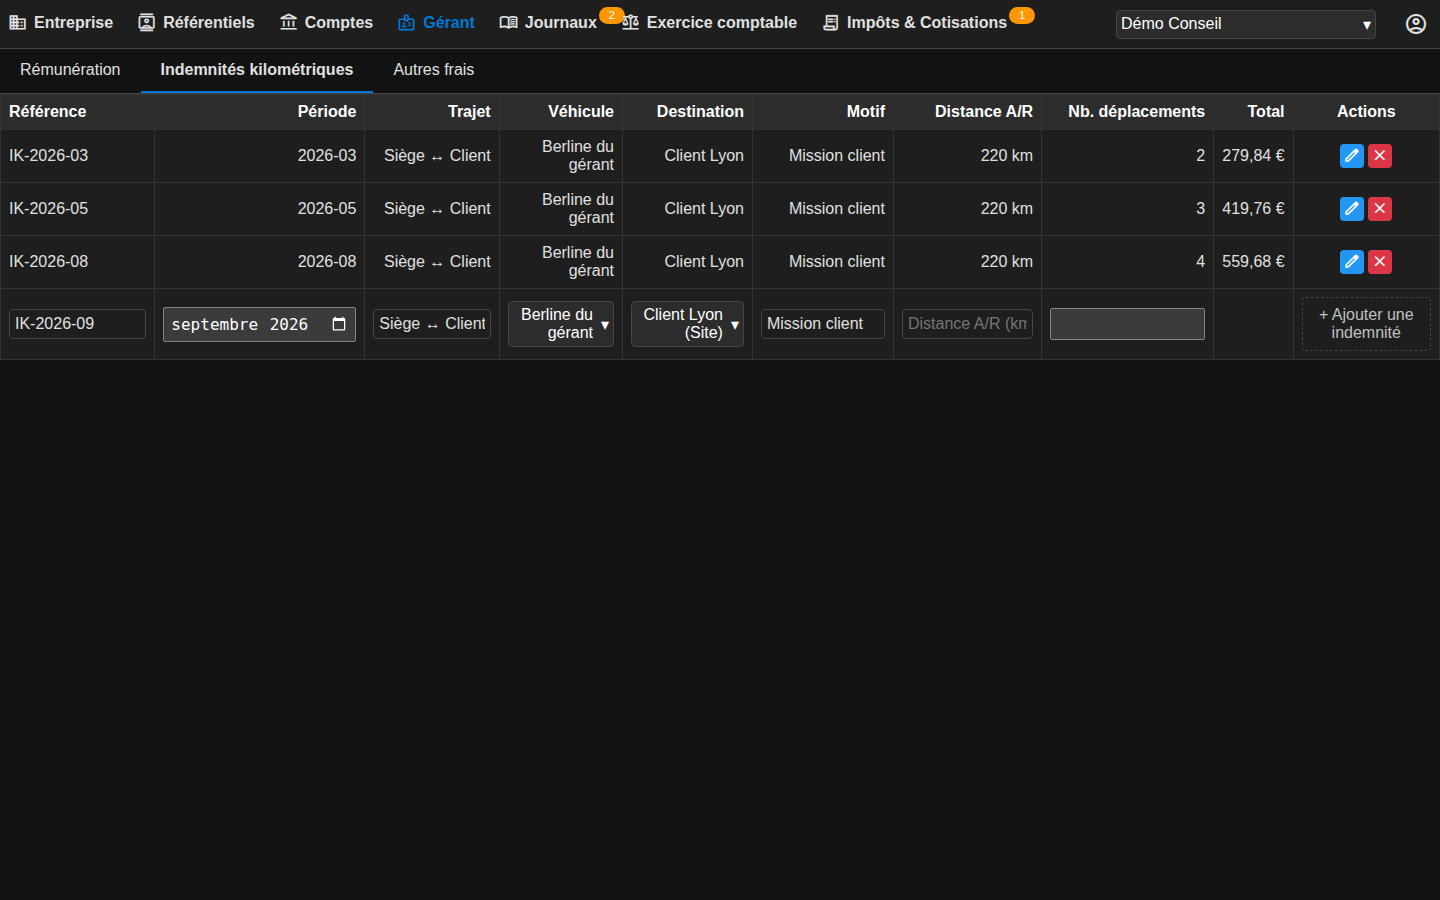Focus the IK-2026-09 reference input field
Screen dimensions: 1440x900
(77, 324)
